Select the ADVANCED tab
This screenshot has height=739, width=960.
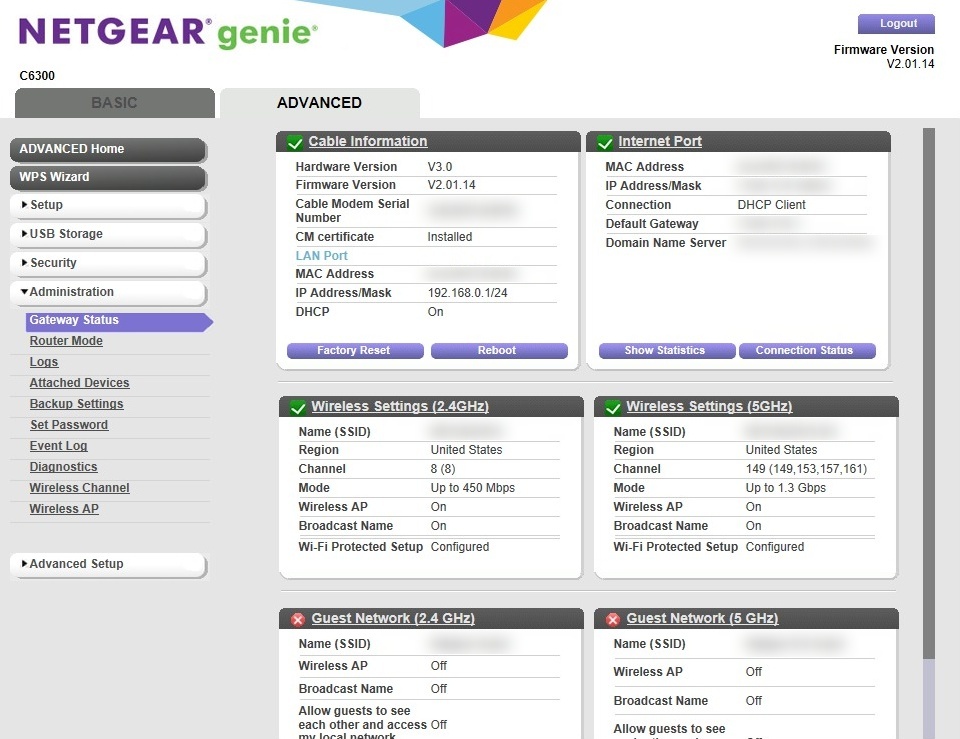[x=320, y=103]
